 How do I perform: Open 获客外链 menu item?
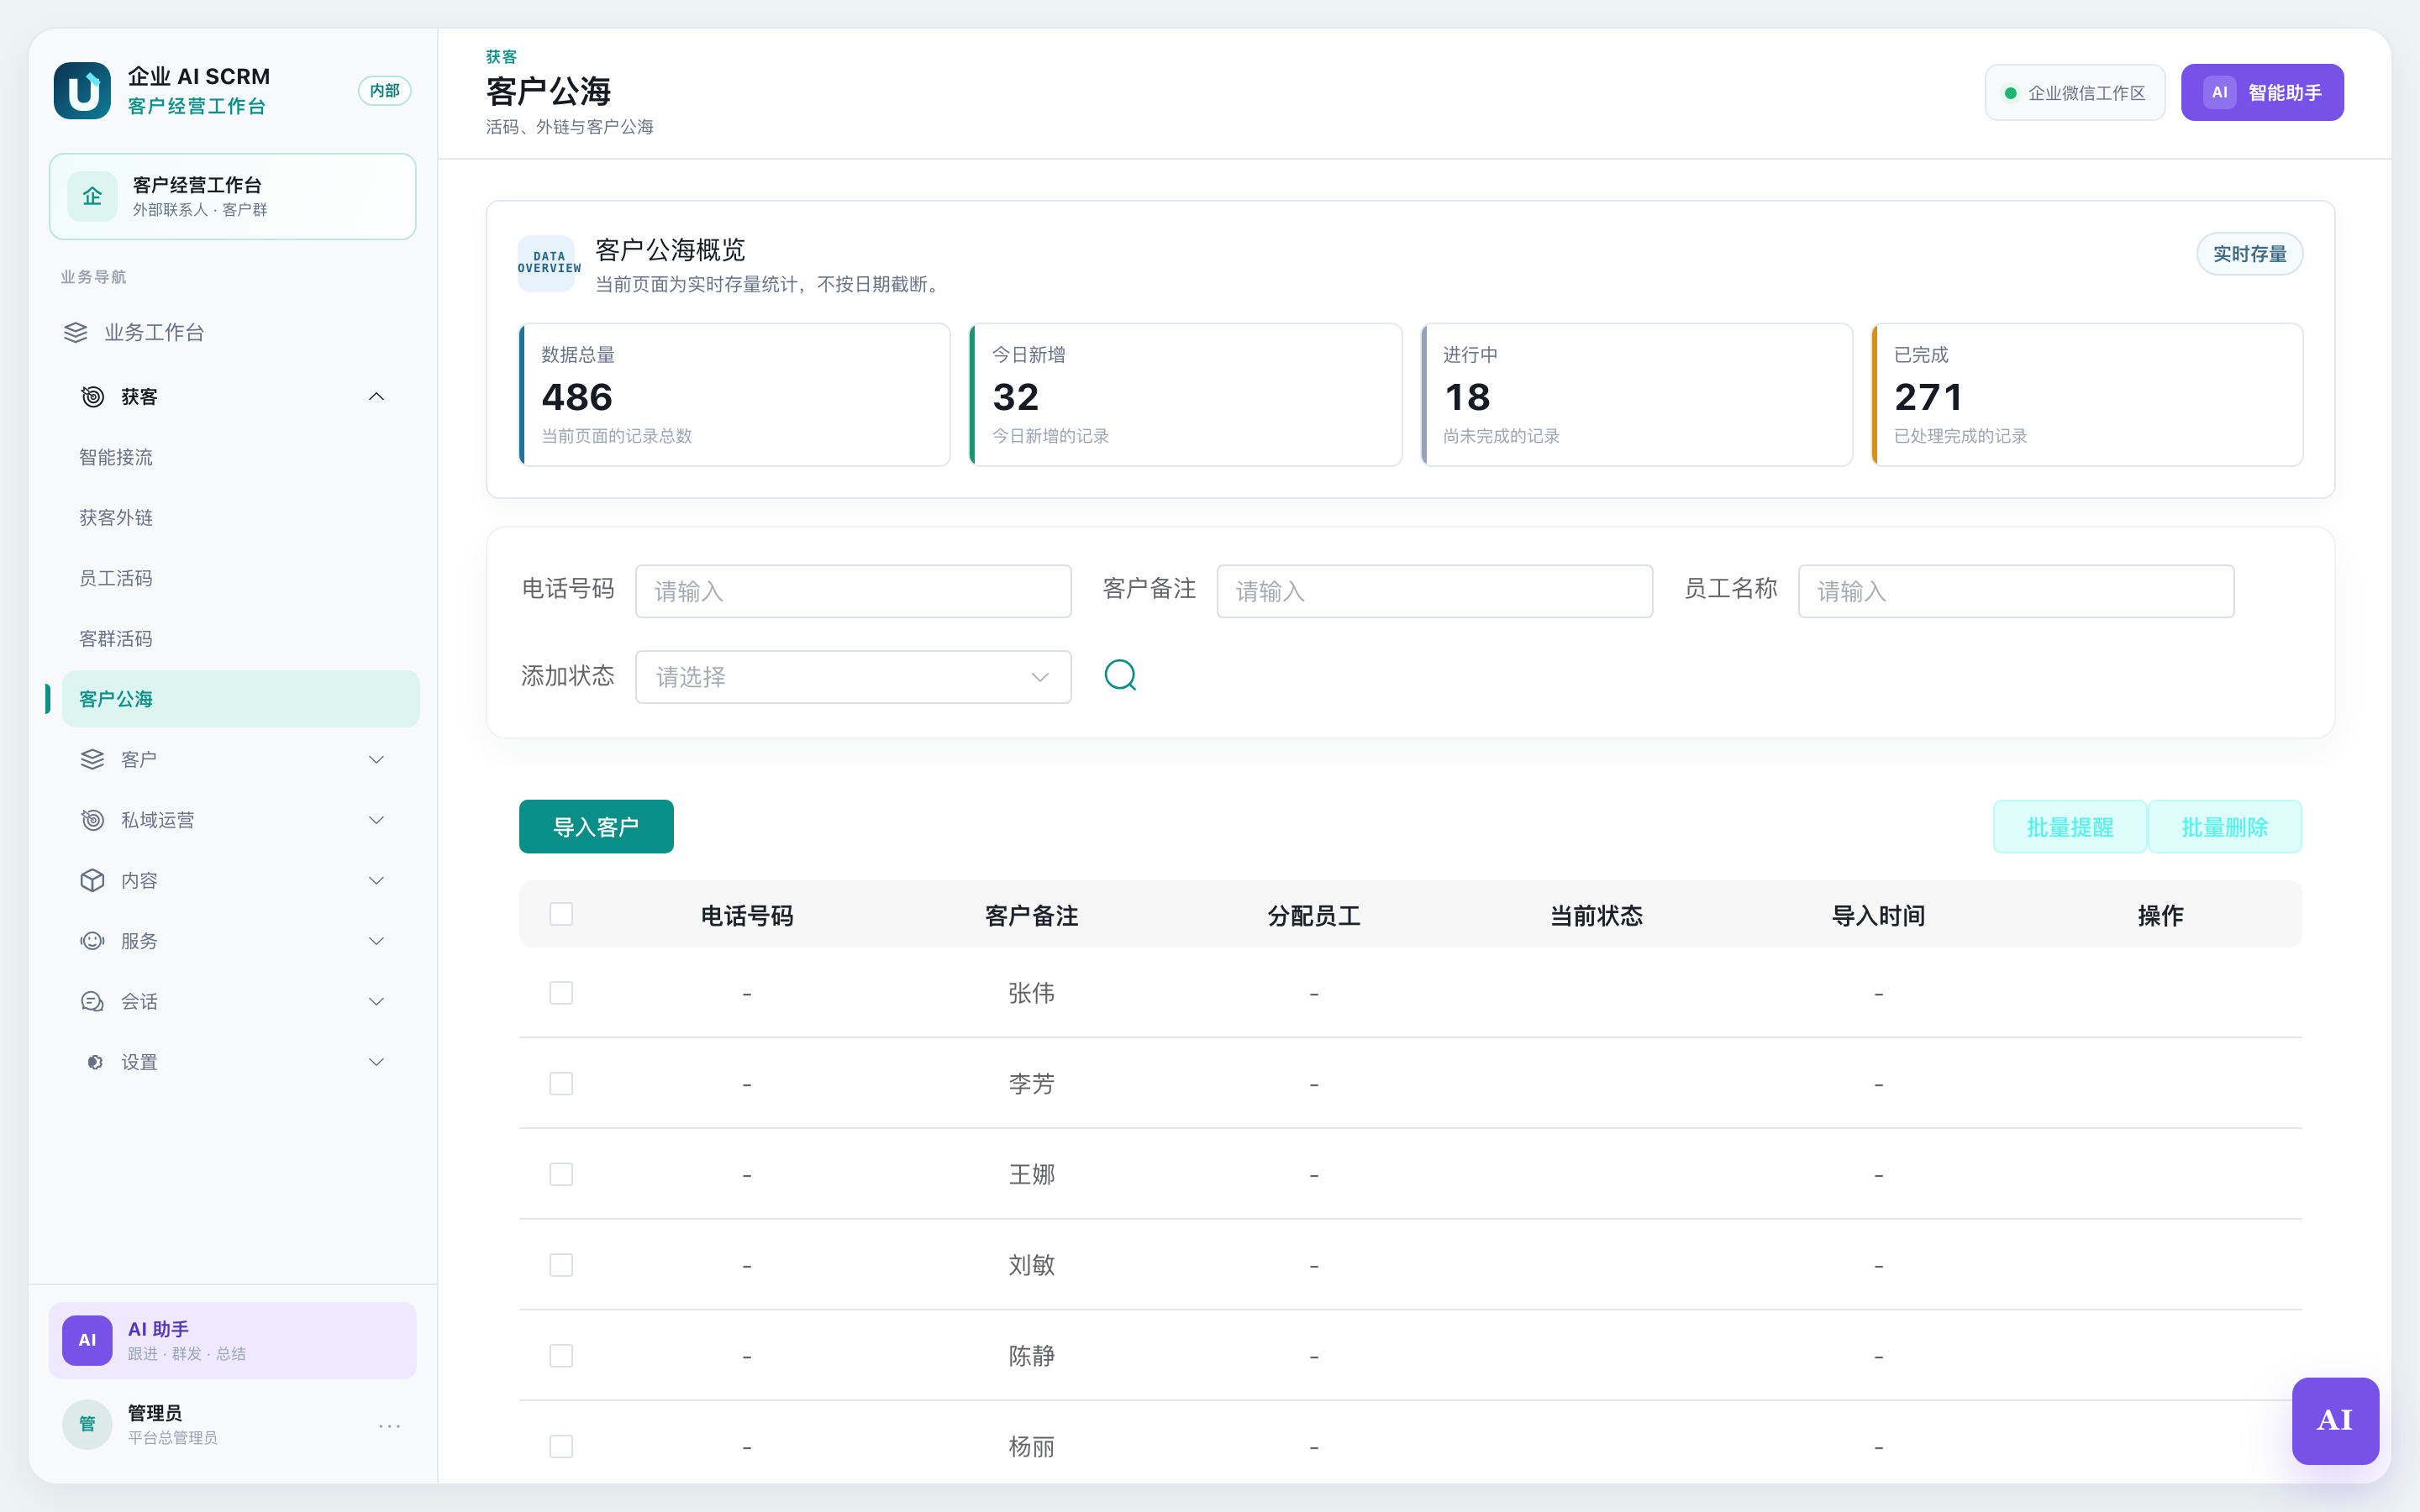[x=240, y=518]
